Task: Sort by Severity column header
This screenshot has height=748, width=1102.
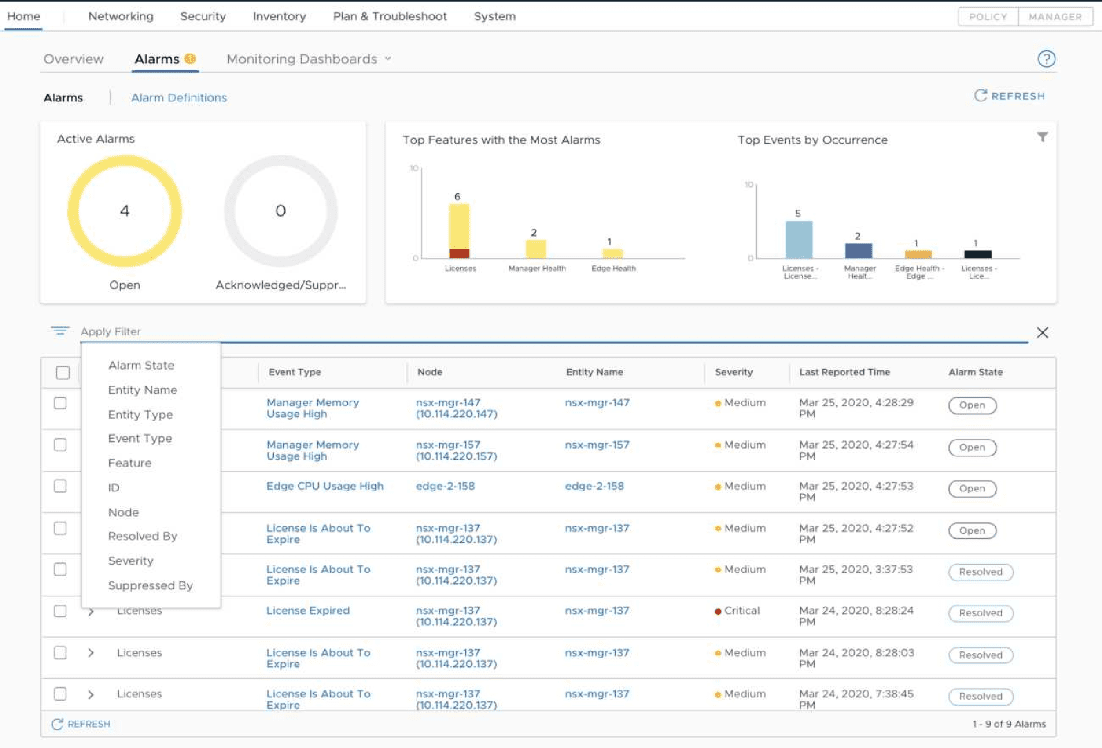Action: click(734, 373)
